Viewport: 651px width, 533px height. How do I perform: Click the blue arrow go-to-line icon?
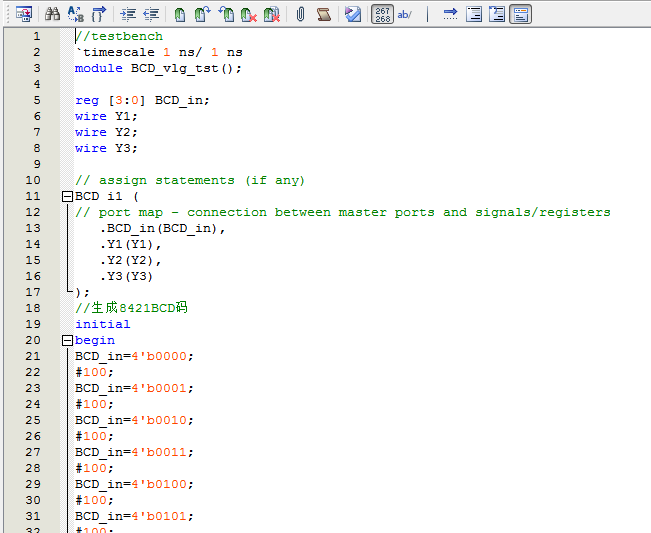450,14
